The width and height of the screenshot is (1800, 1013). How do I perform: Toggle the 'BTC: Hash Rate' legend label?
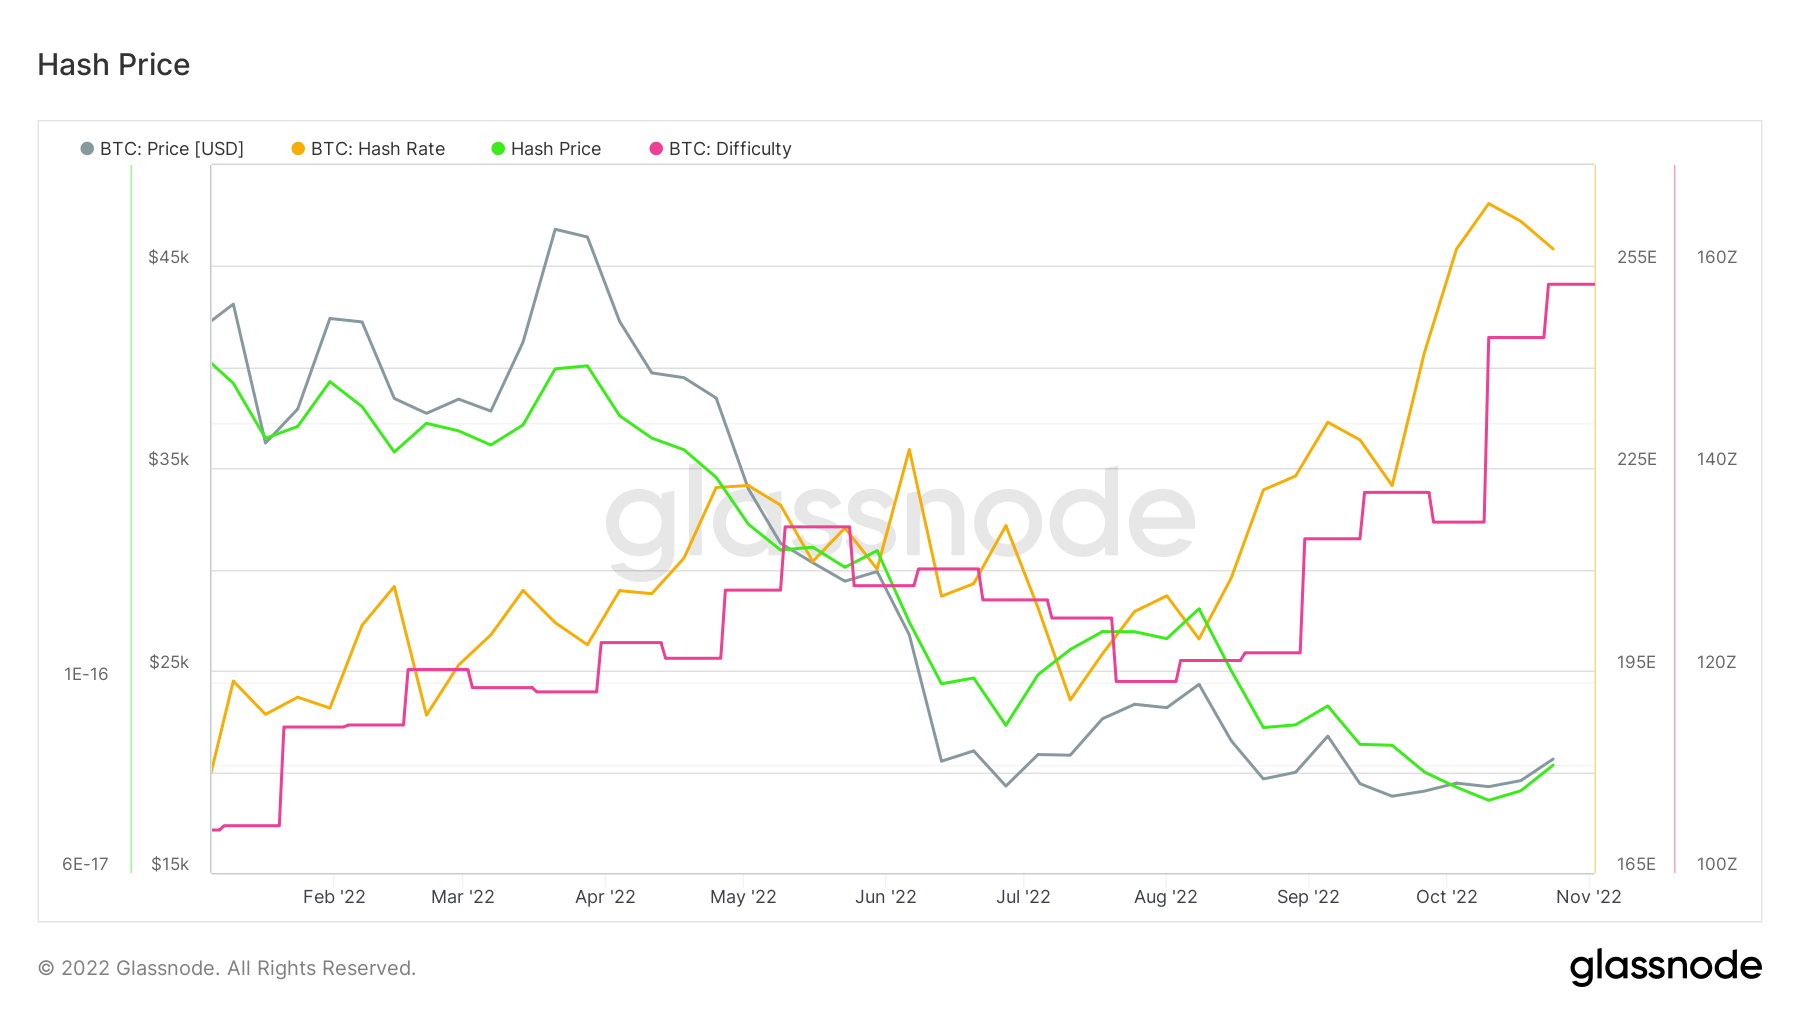378,149
